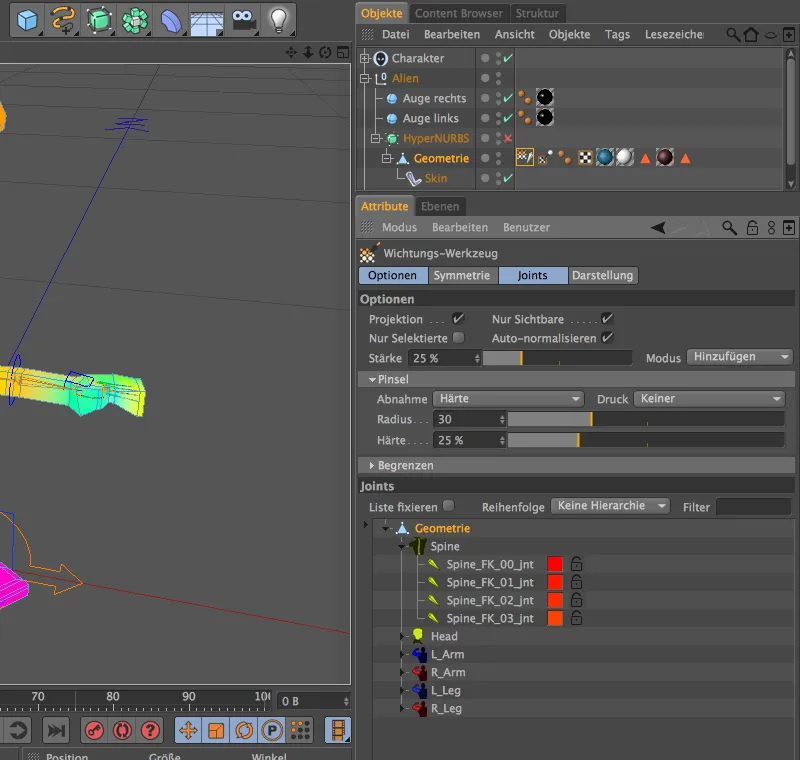Select the deformer bend tool icon
Screen dimensions: 800x760
(x=171, y=21)
